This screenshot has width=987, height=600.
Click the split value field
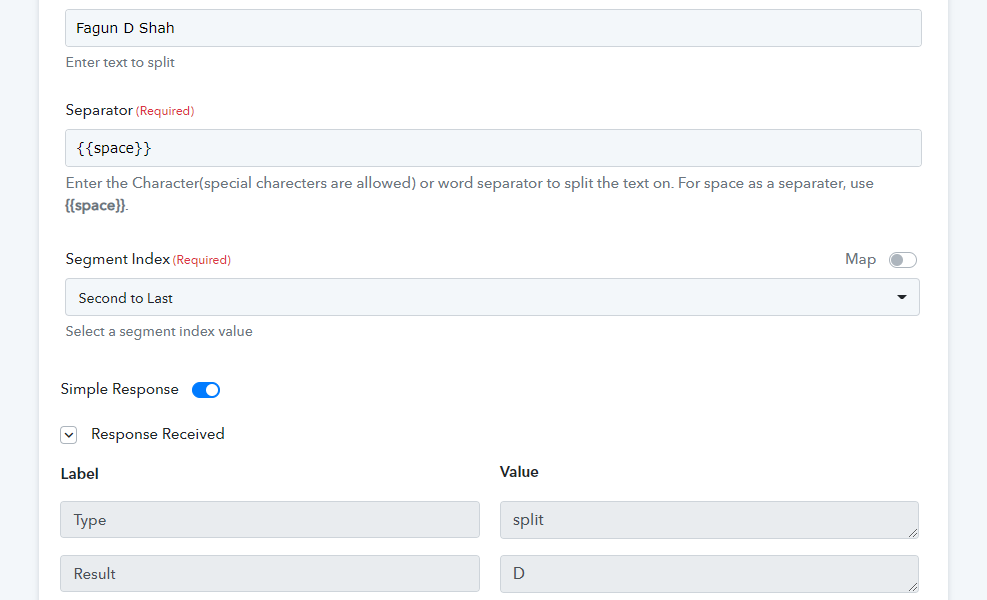(x=709, y=520)
